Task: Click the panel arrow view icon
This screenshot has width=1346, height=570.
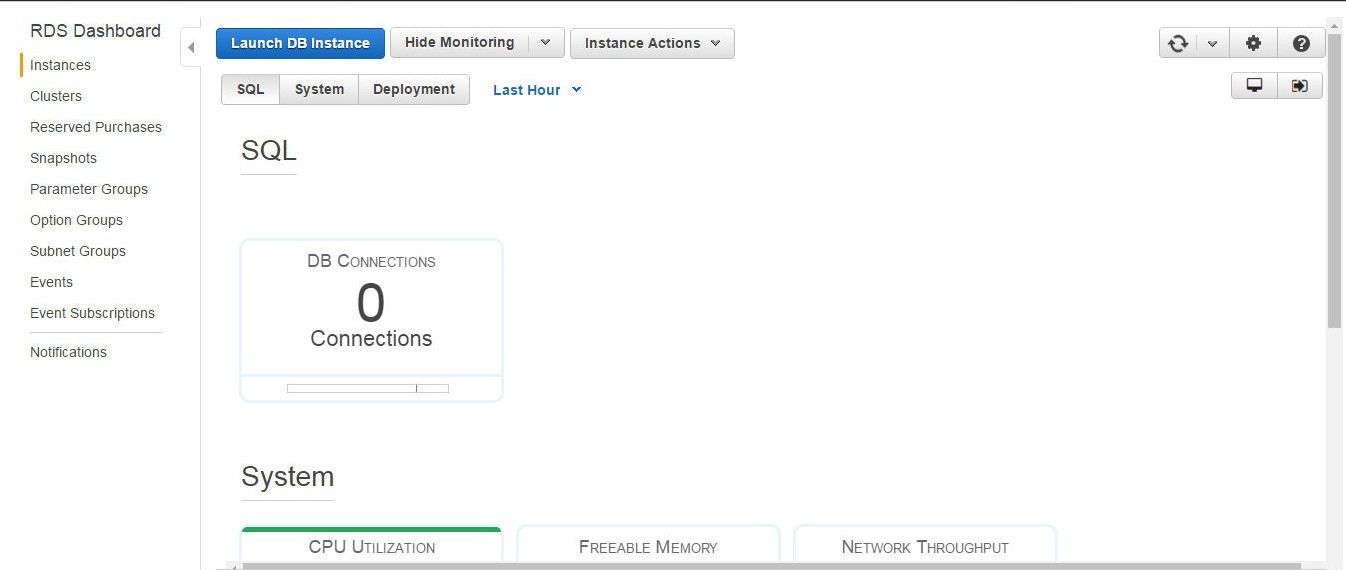Action: point(1300,85)
